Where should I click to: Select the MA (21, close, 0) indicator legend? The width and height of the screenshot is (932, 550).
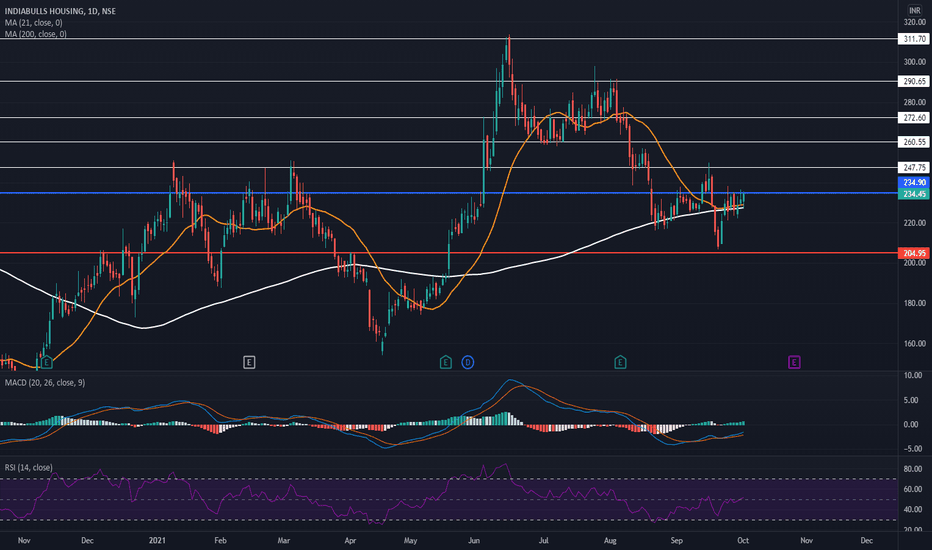pos(33,23)
